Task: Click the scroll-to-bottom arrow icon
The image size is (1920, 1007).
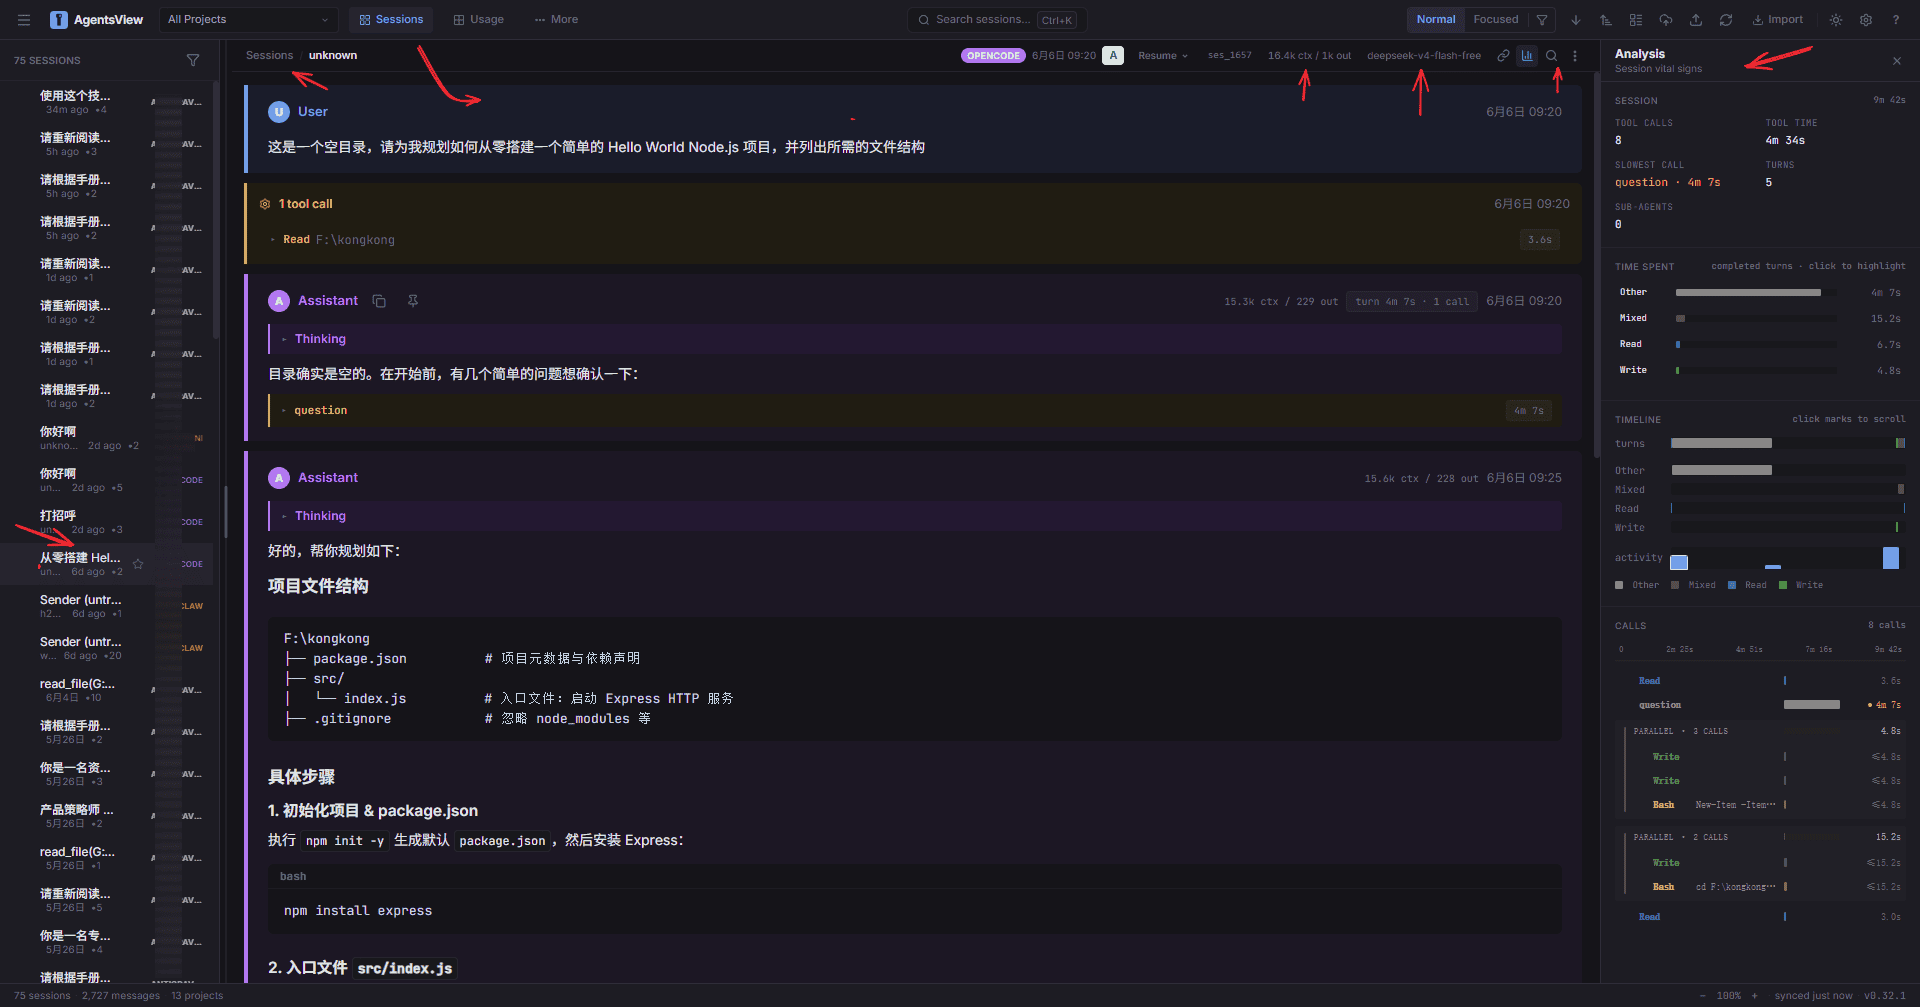Action: (x=1576, y=20)
